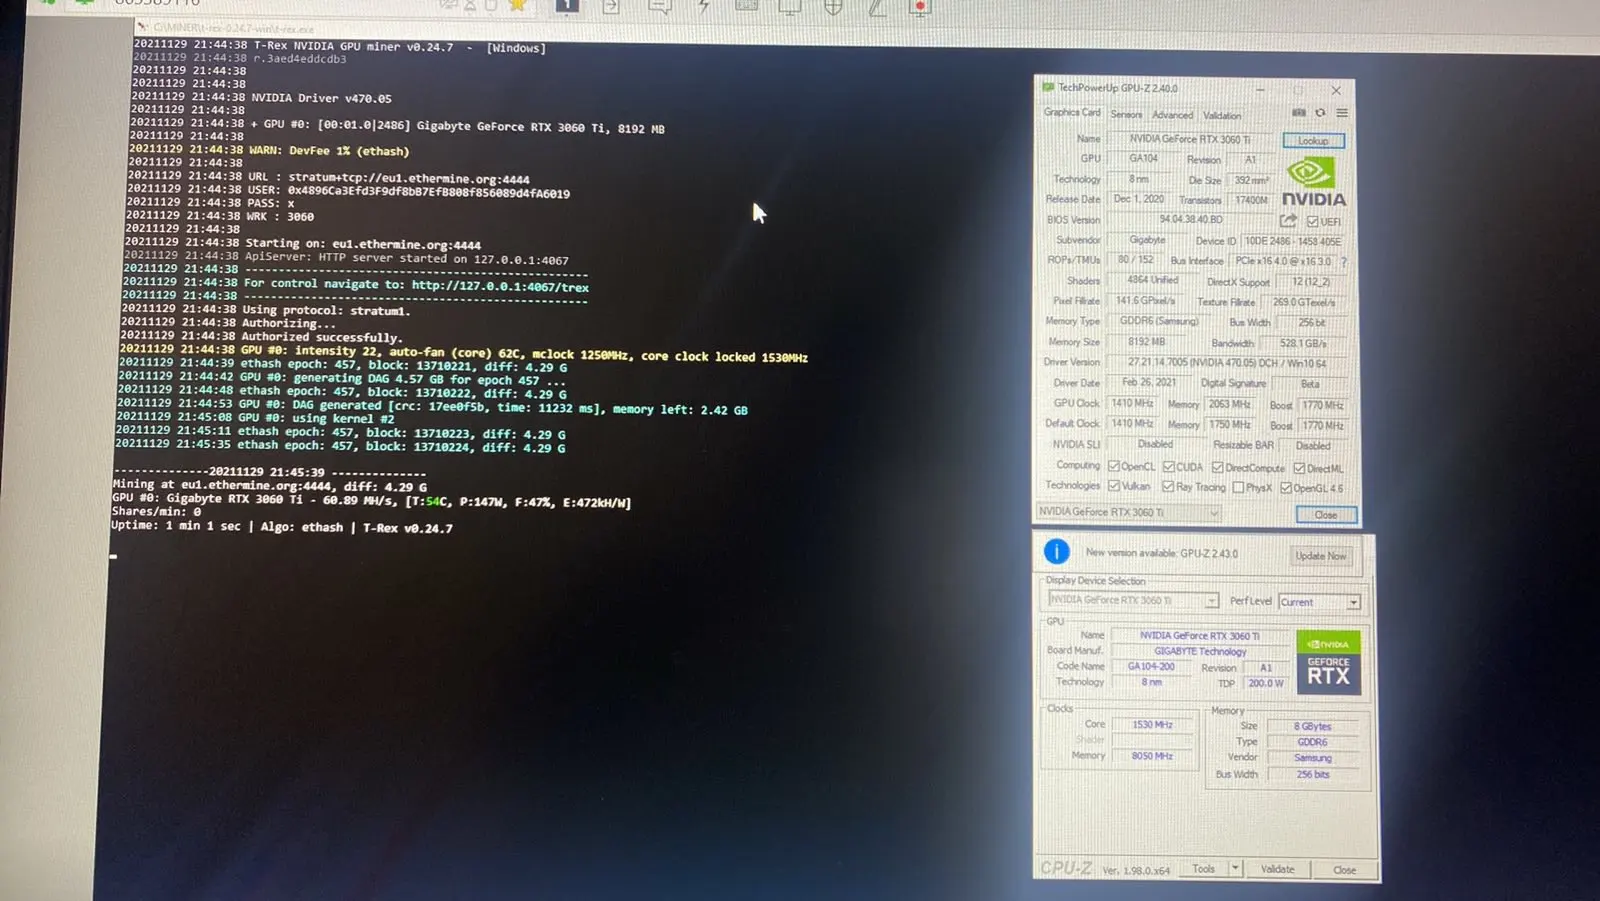Toggle the UEFI checkbox
This screenshot has width=1600, height=901.
1313,222
